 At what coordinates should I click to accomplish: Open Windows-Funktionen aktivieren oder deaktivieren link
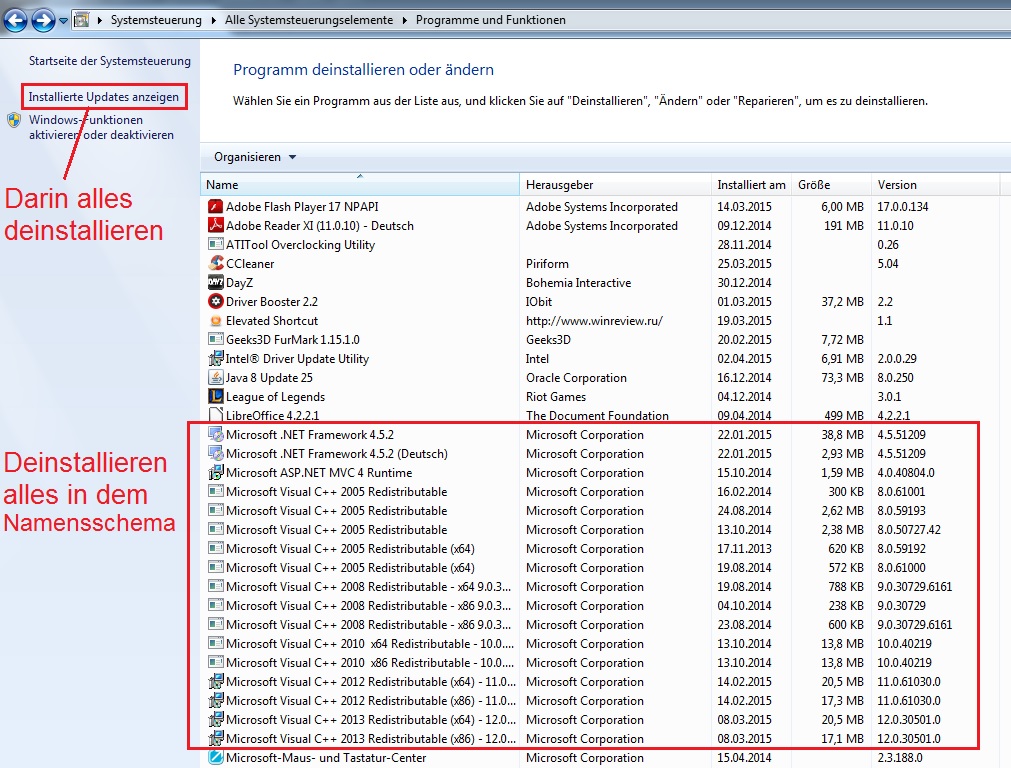[101, 127]
